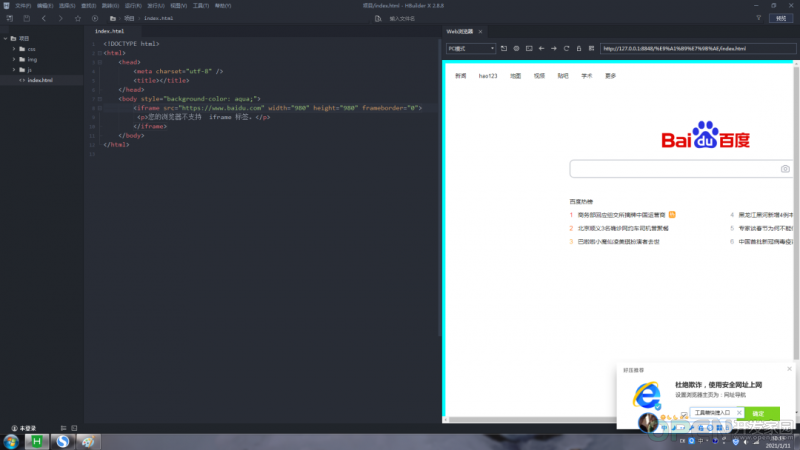
Task: Go forward with the toolbar right chevron
Action: [61, 18]
